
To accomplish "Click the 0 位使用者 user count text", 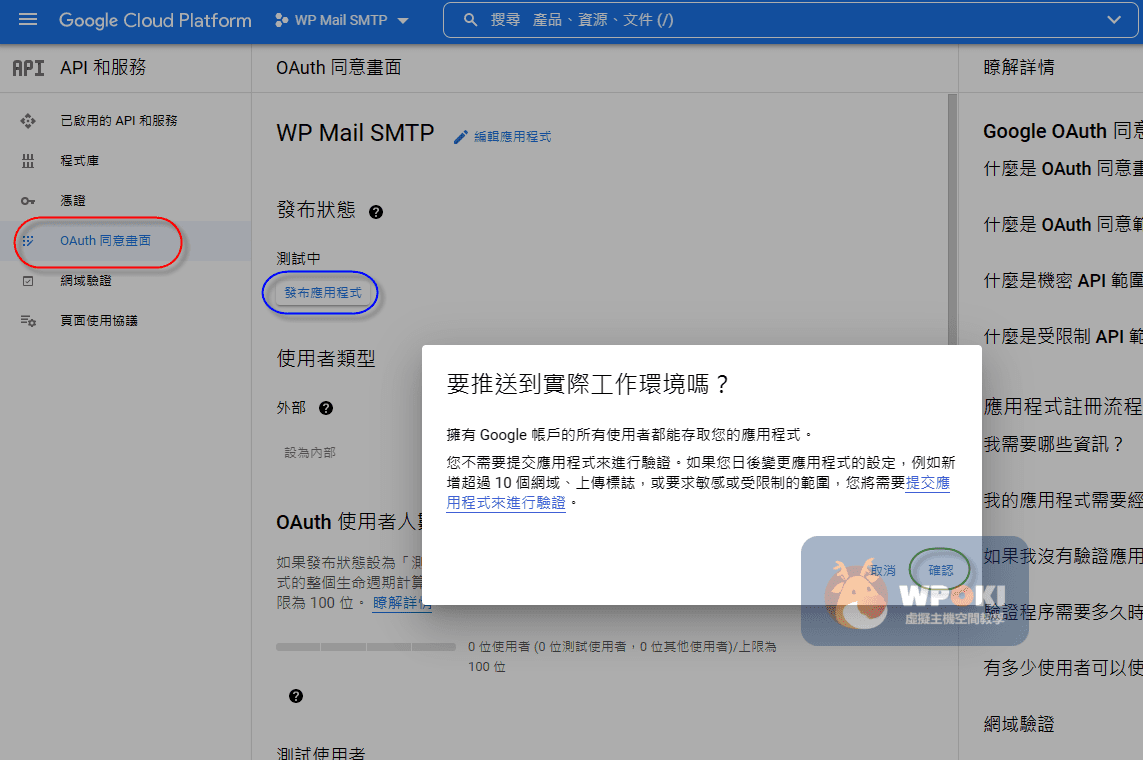I will (621, 657).
